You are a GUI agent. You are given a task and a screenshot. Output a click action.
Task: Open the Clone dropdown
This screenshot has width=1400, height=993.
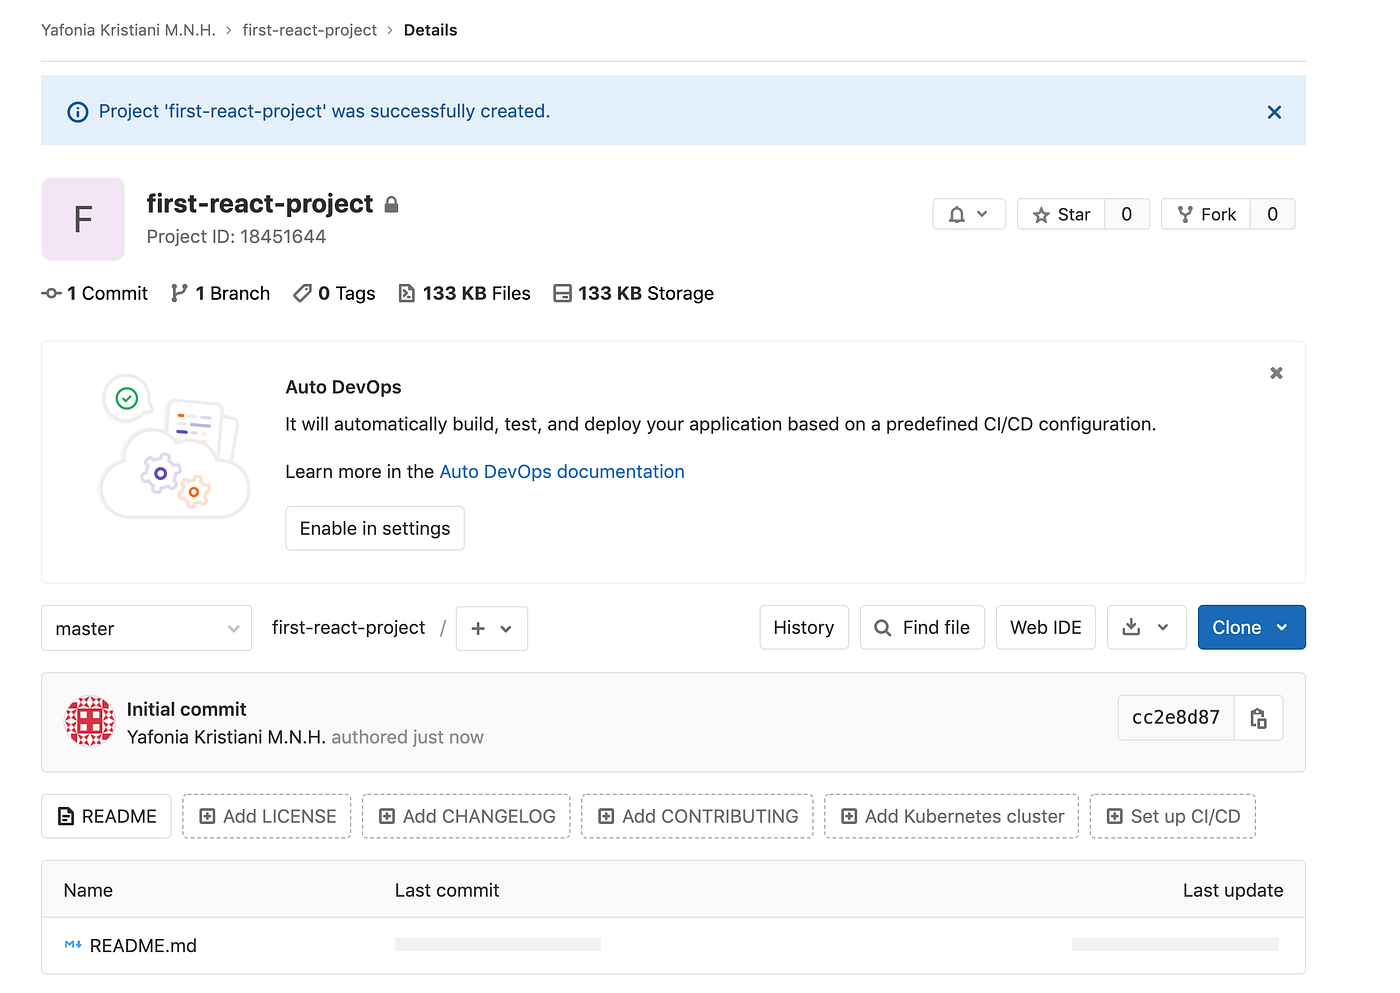(x=1252, y=627)
